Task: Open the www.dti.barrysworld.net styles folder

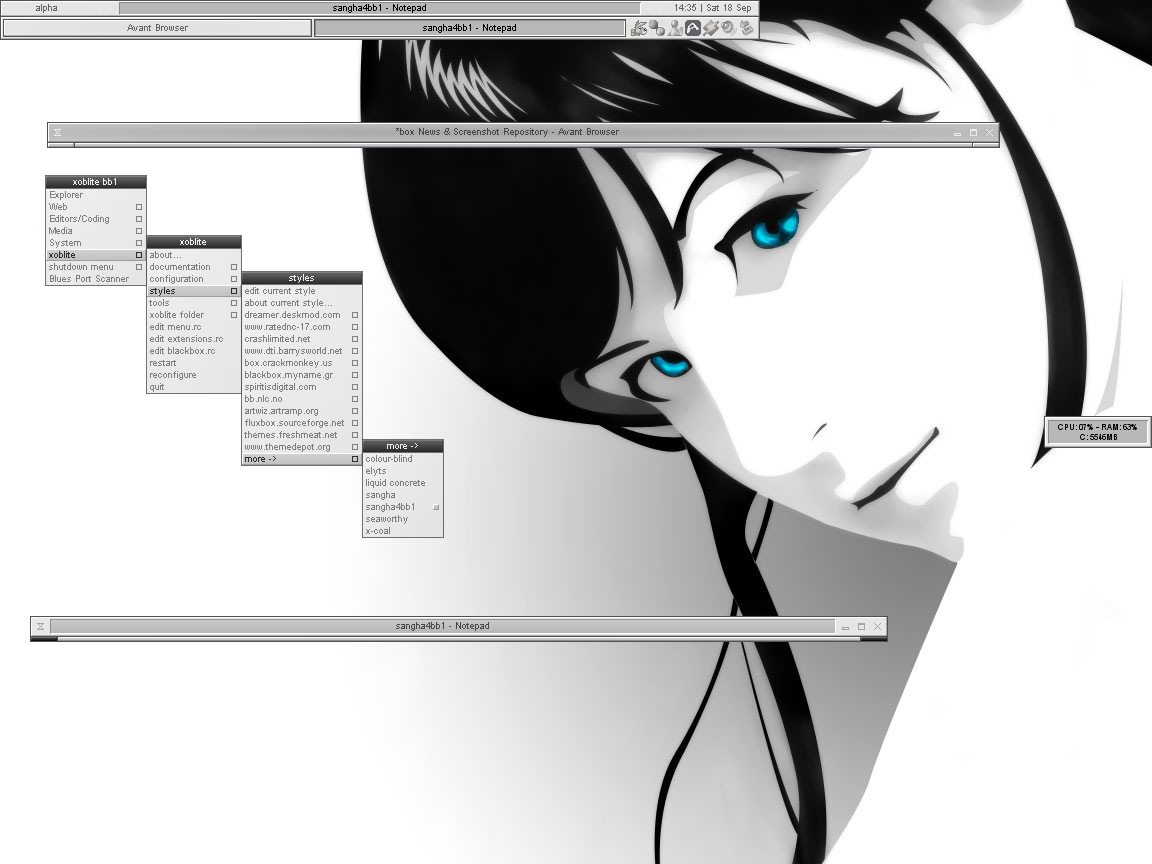Action: 302,351
